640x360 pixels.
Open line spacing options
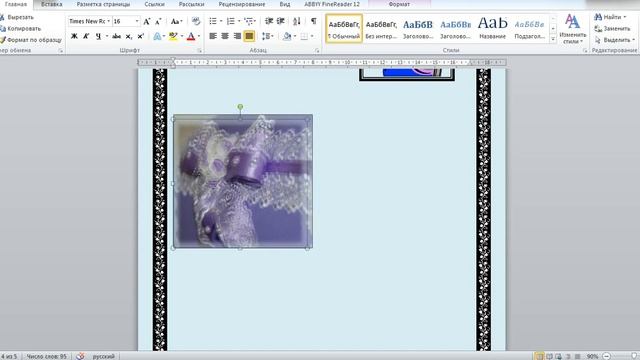266,36
